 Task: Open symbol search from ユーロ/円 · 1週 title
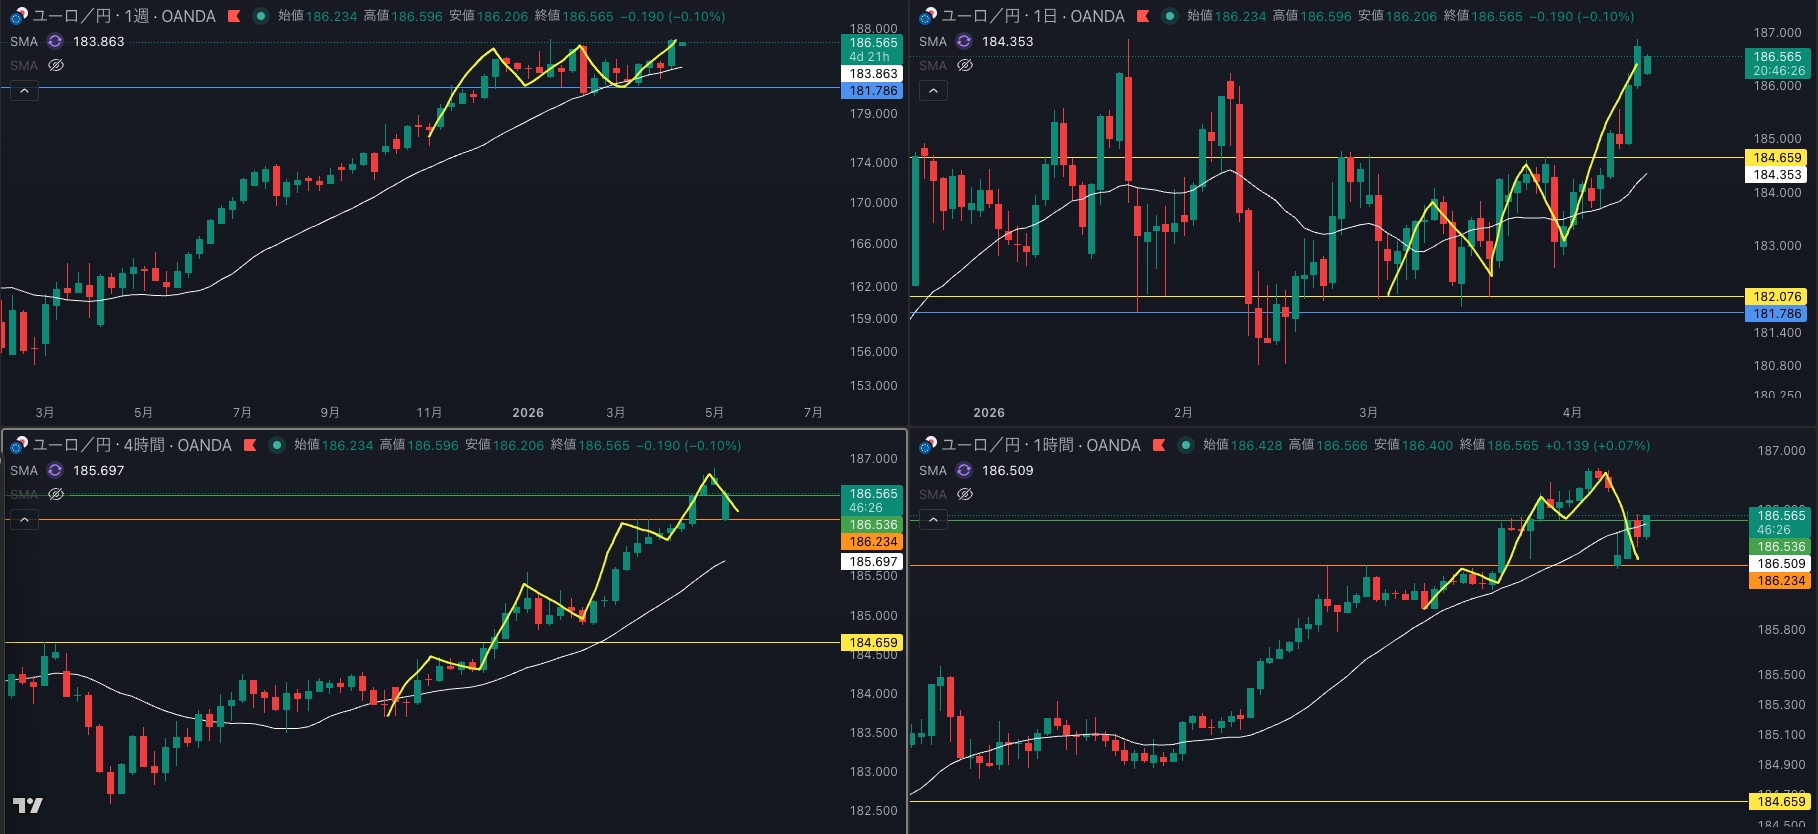[123, 16]
